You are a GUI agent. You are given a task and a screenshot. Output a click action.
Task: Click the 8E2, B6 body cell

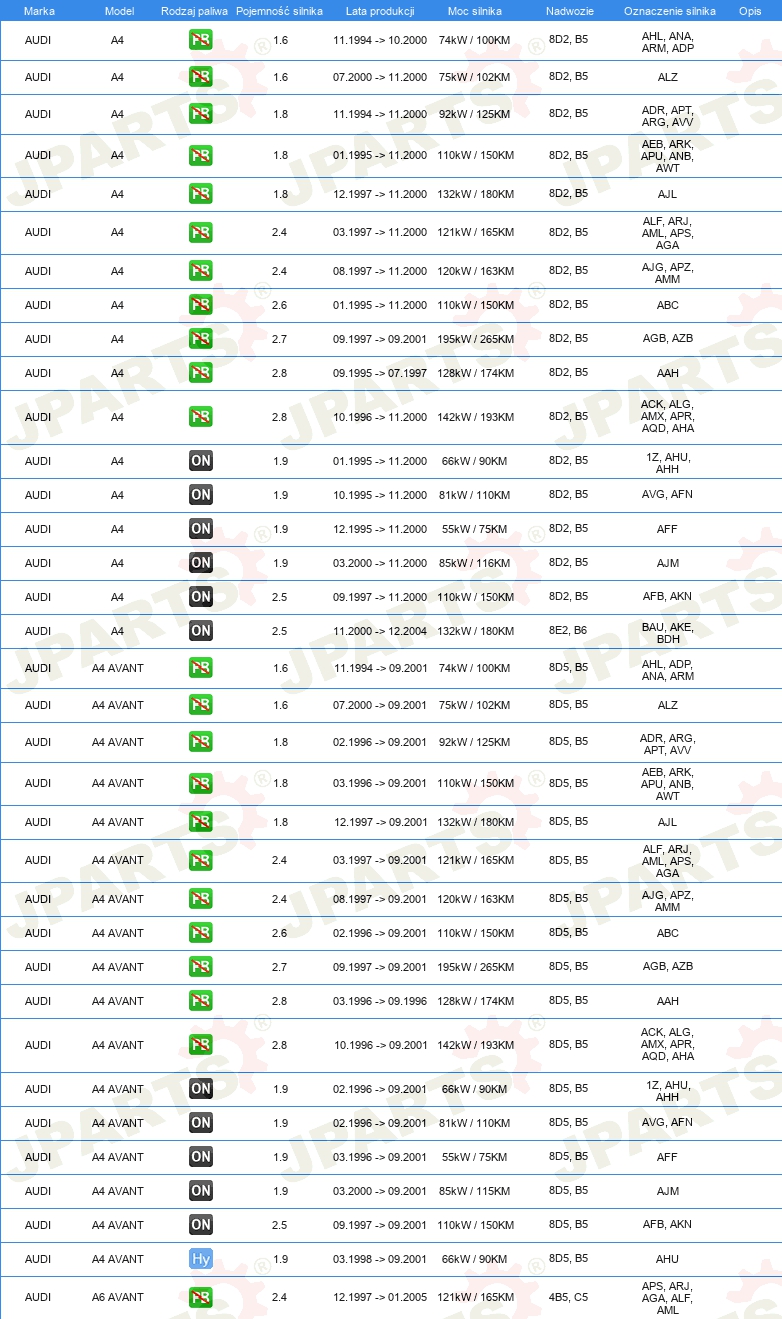point(568,631)
